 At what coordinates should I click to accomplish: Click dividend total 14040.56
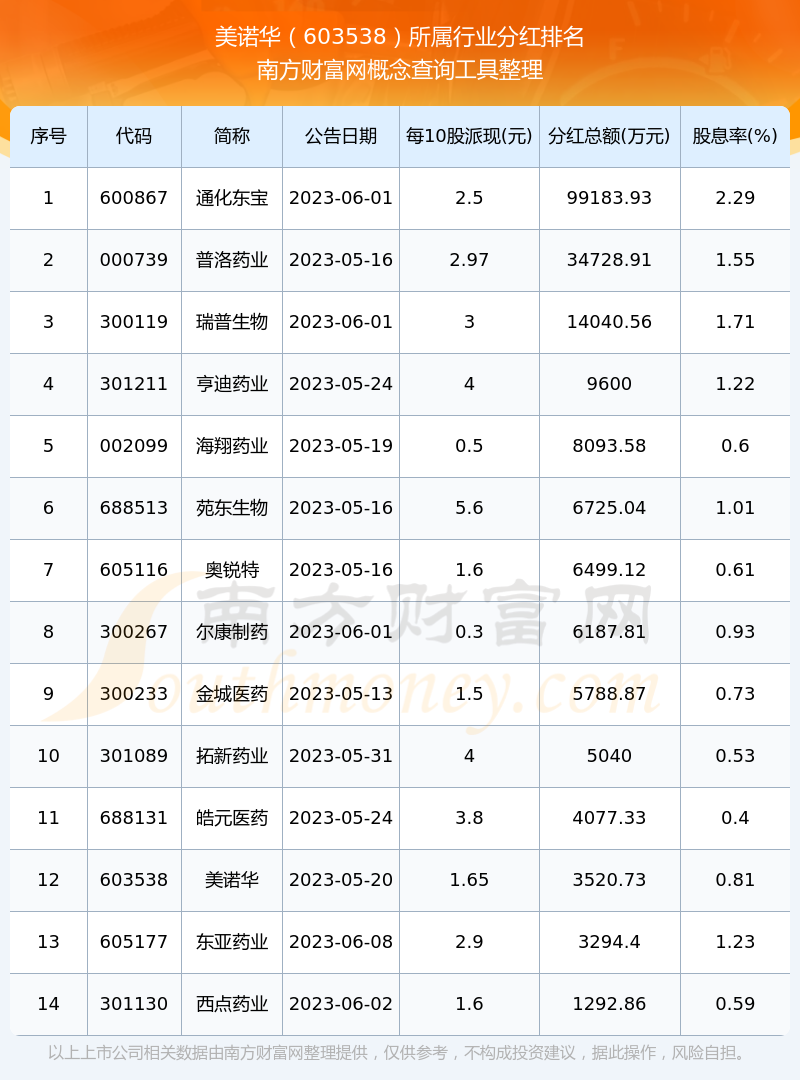click(609, 322)
